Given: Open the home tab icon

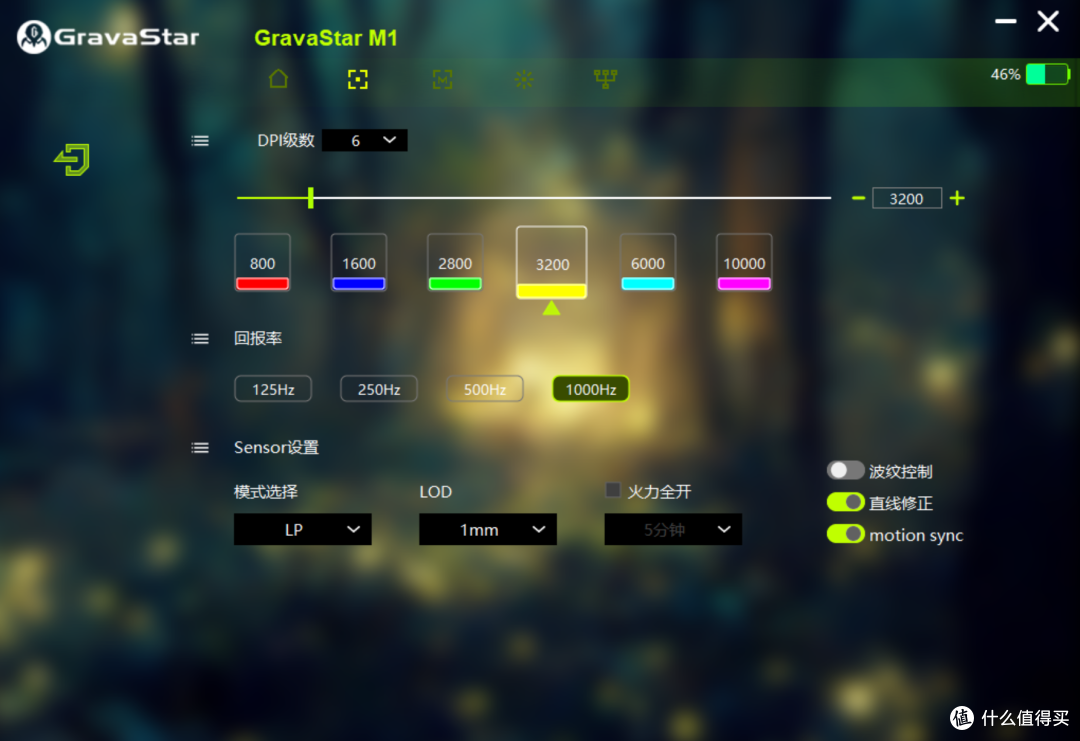Looking at the screenshot, I should pyautogui.click(x=278, y=79).
